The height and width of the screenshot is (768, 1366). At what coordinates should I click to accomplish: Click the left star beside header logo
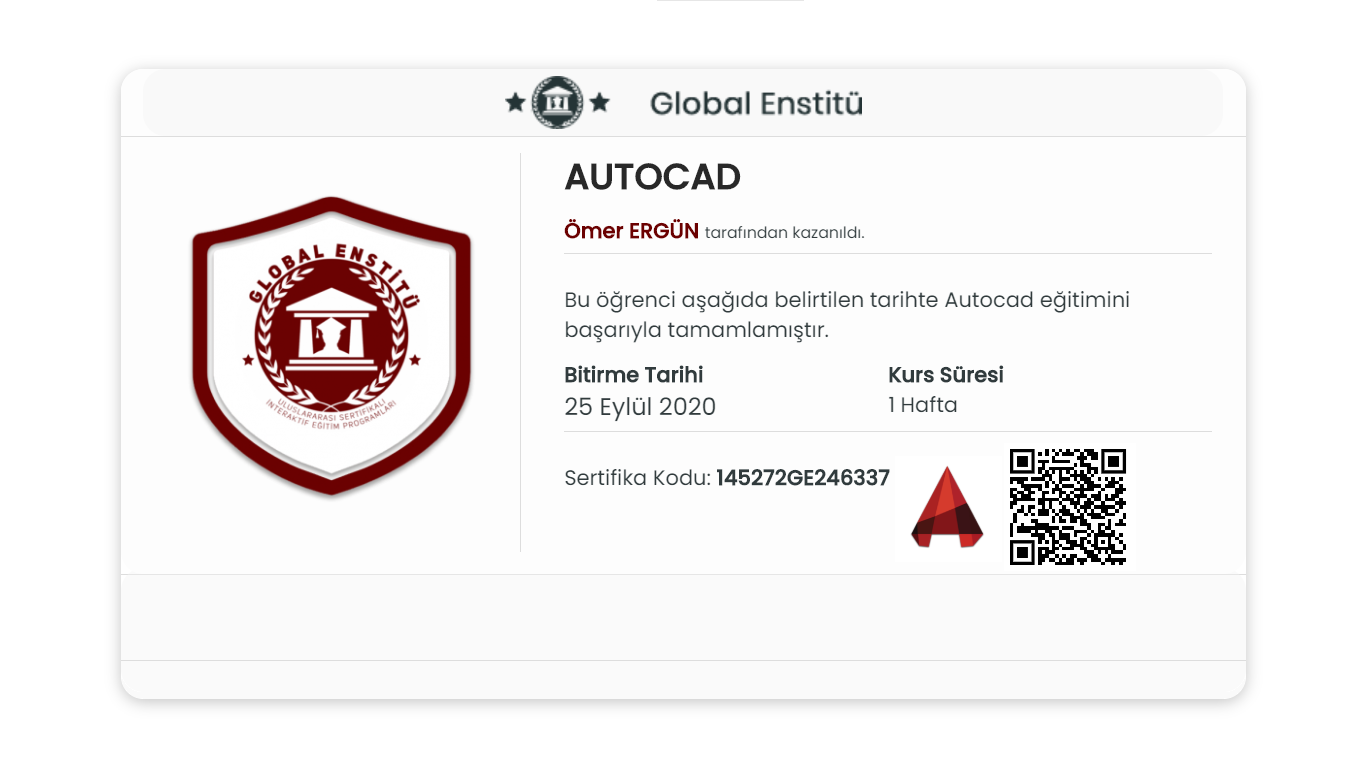[x=515, y=102]
